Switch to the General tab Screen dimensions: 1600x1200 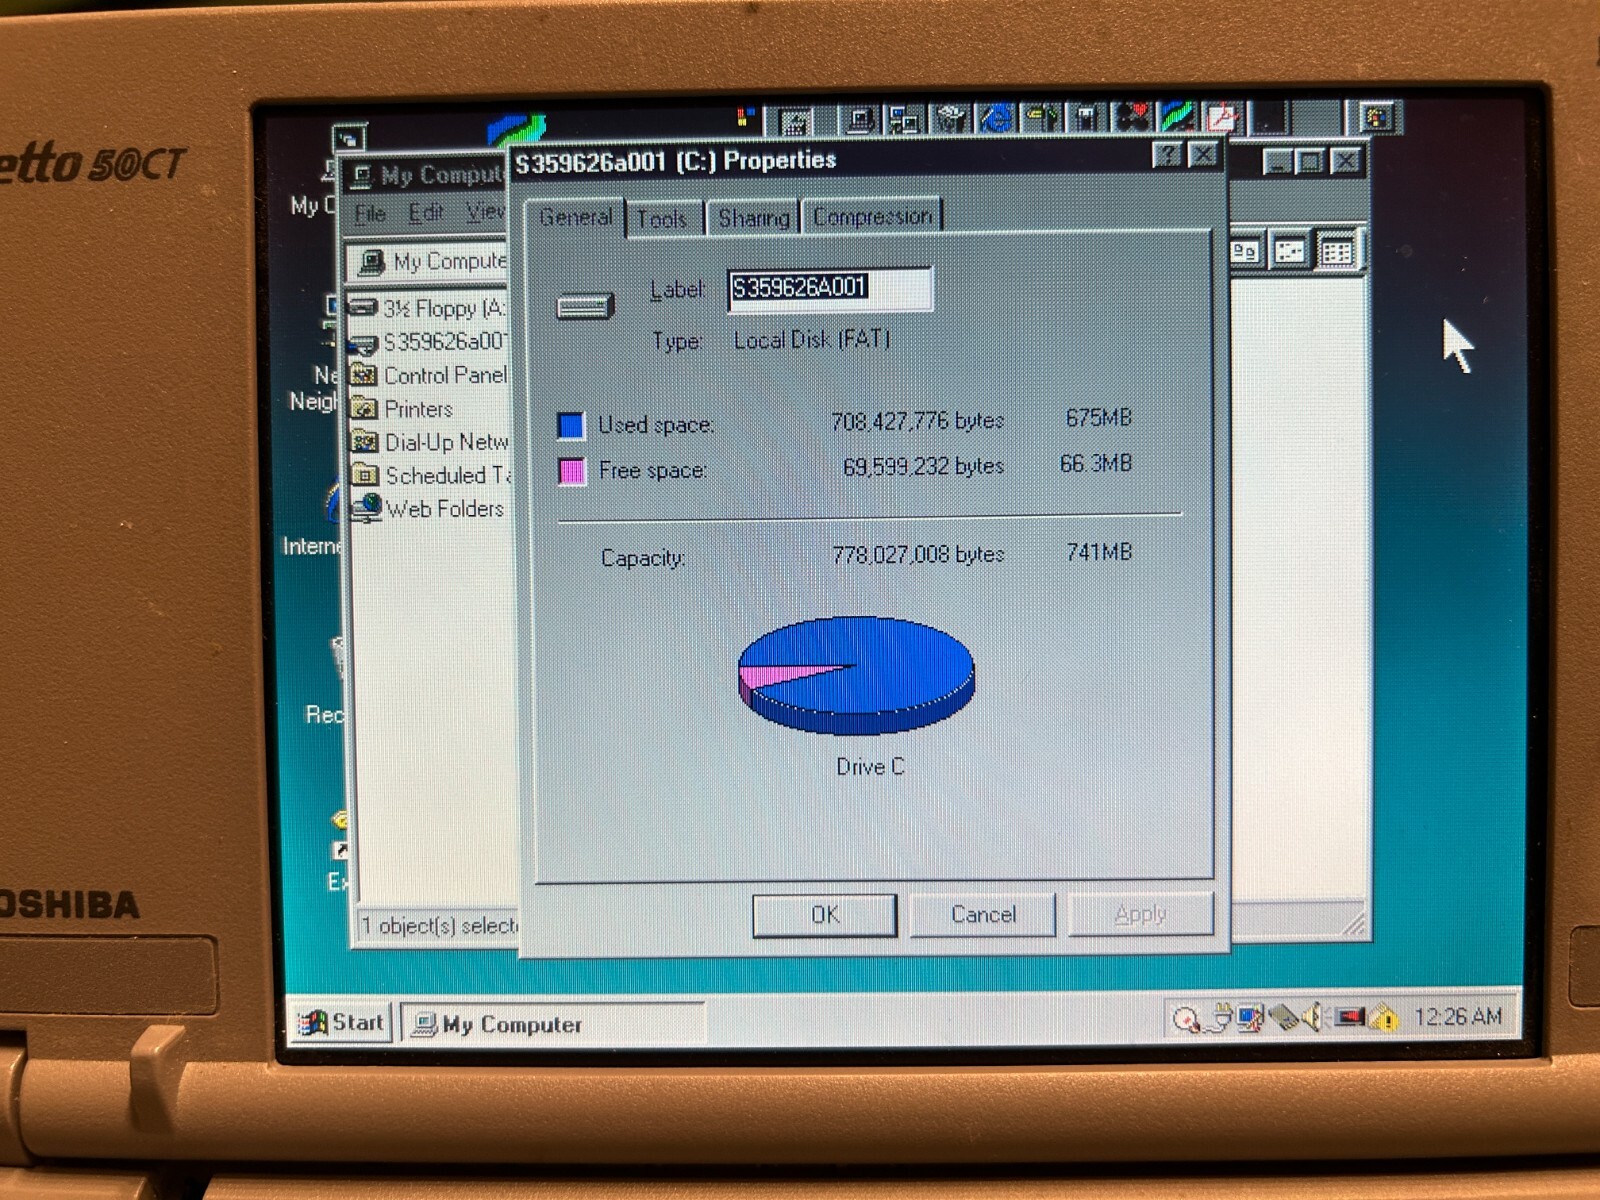[576, 217]
